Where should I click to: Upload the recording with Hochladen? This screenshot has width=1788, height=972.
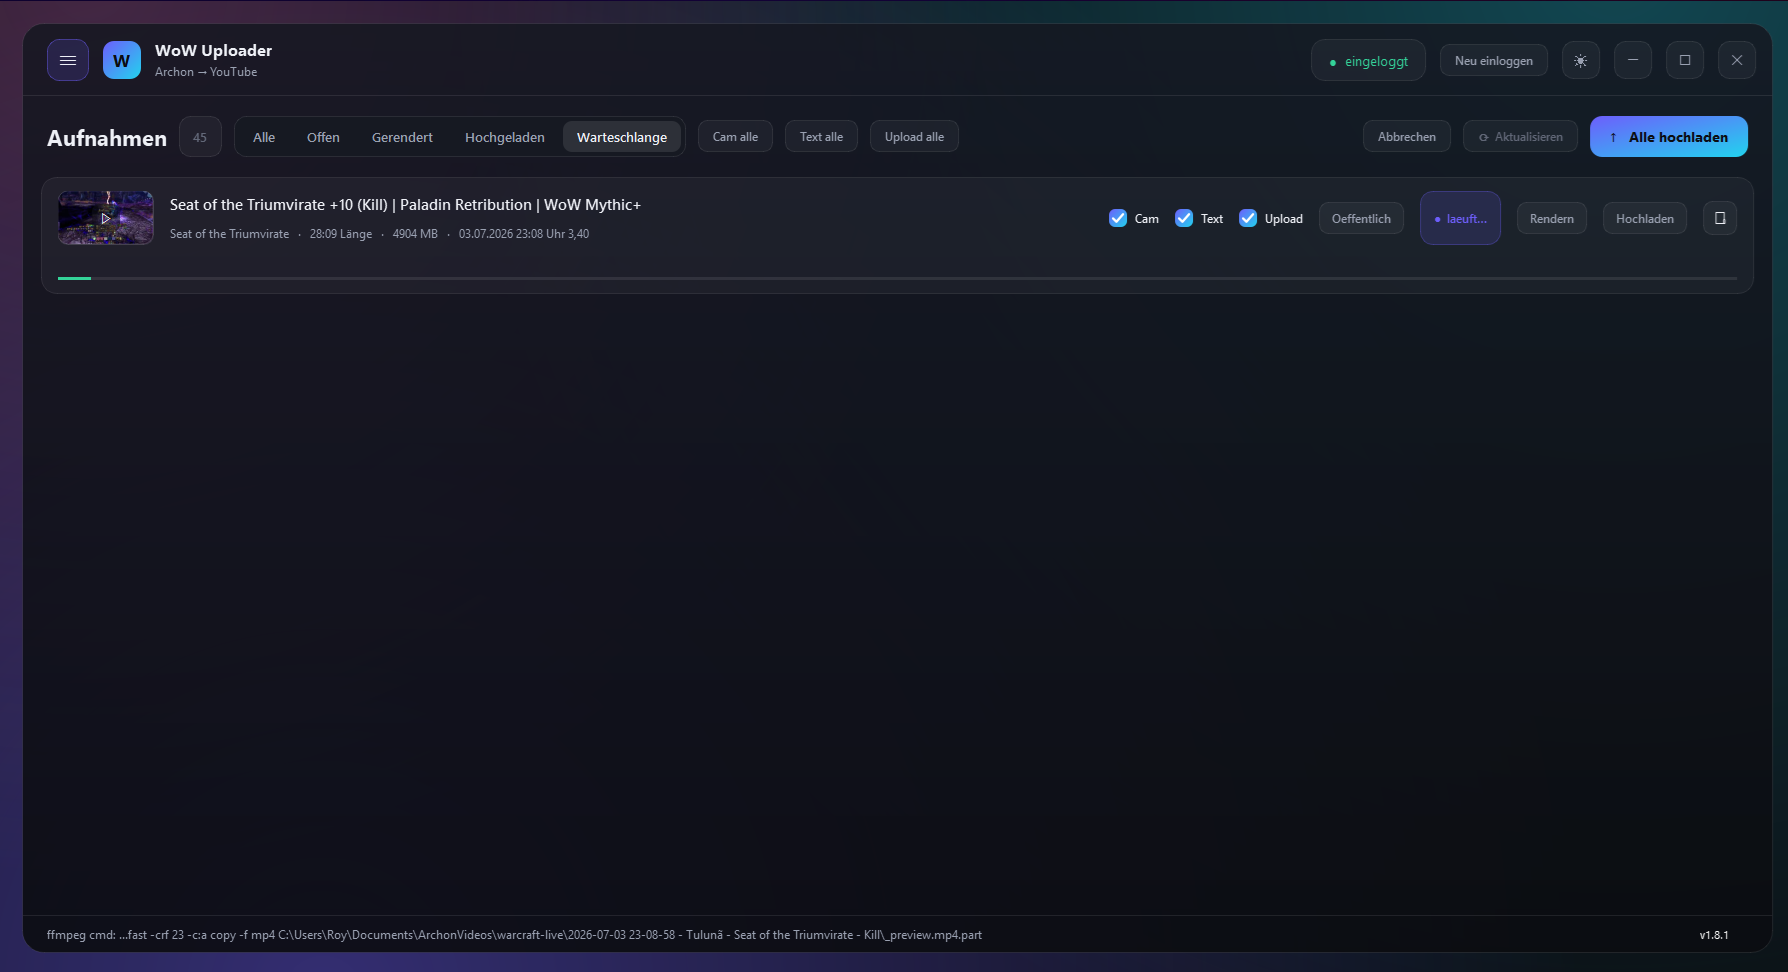pyautogui.click(x=1645, y=219)
